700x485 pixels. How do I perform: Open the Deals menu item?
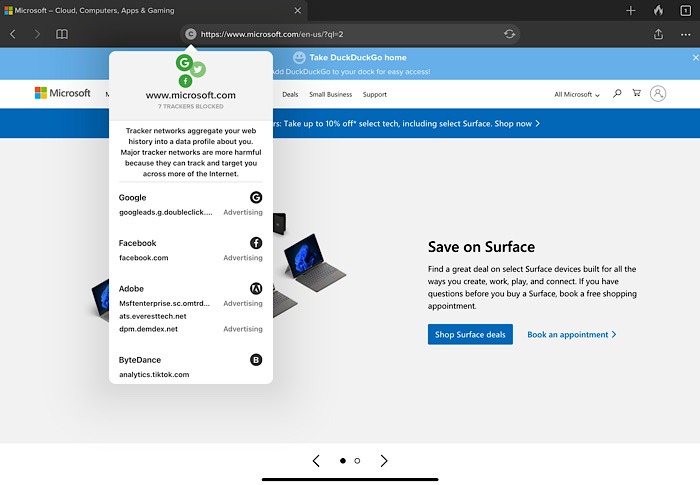click(x=290, y=94)
